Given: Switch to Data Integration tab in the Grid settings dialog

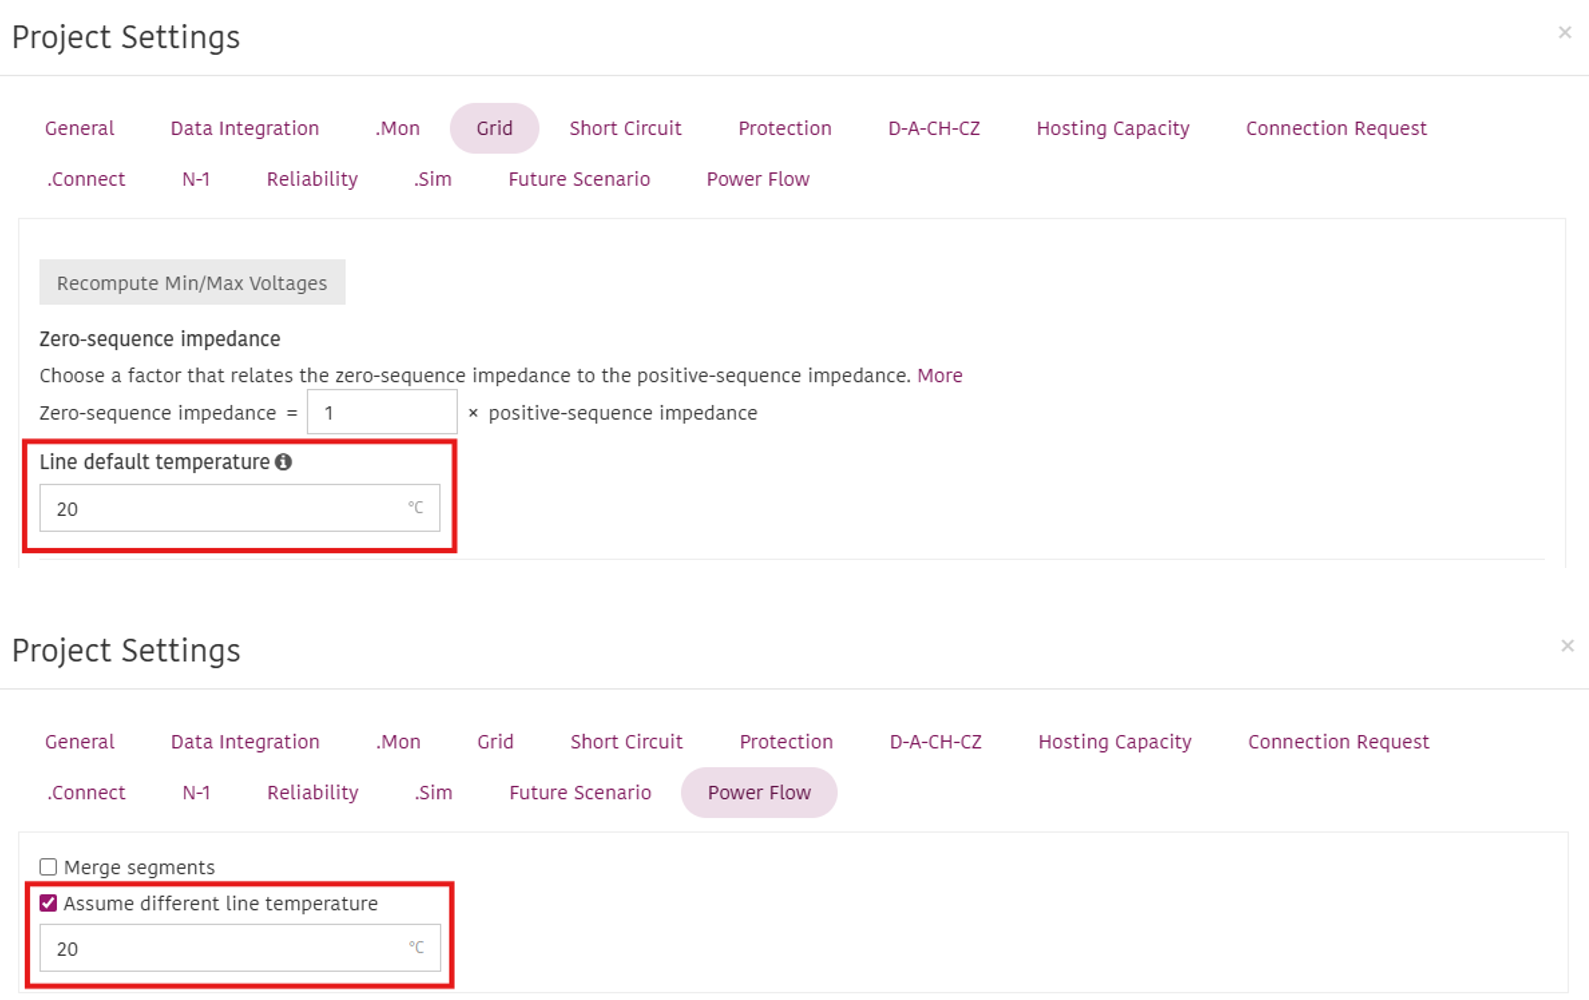Looking at the screenshot, I should click(x=245, y=128).
